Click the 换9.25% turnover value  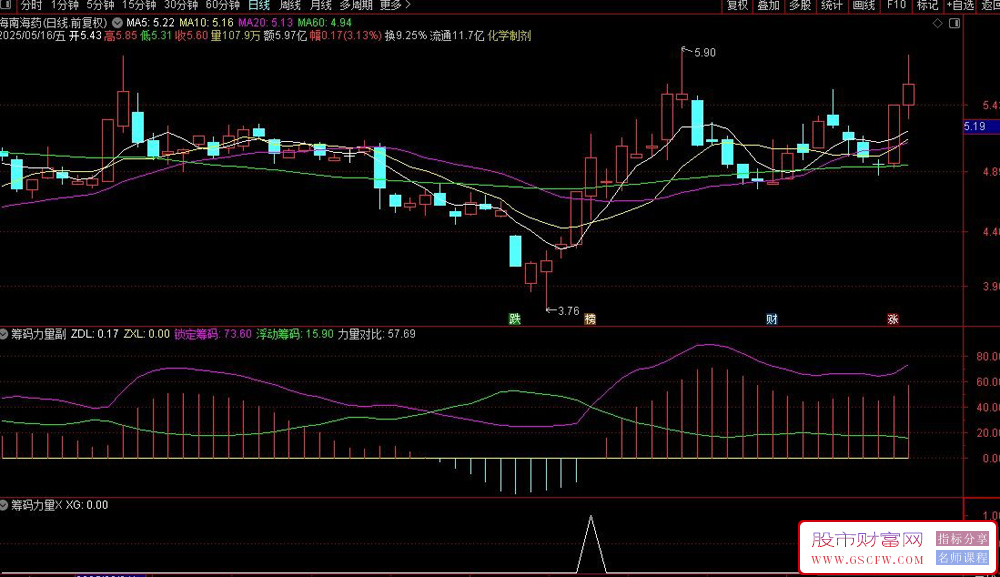pyautogui.click(x=406, y=36)
